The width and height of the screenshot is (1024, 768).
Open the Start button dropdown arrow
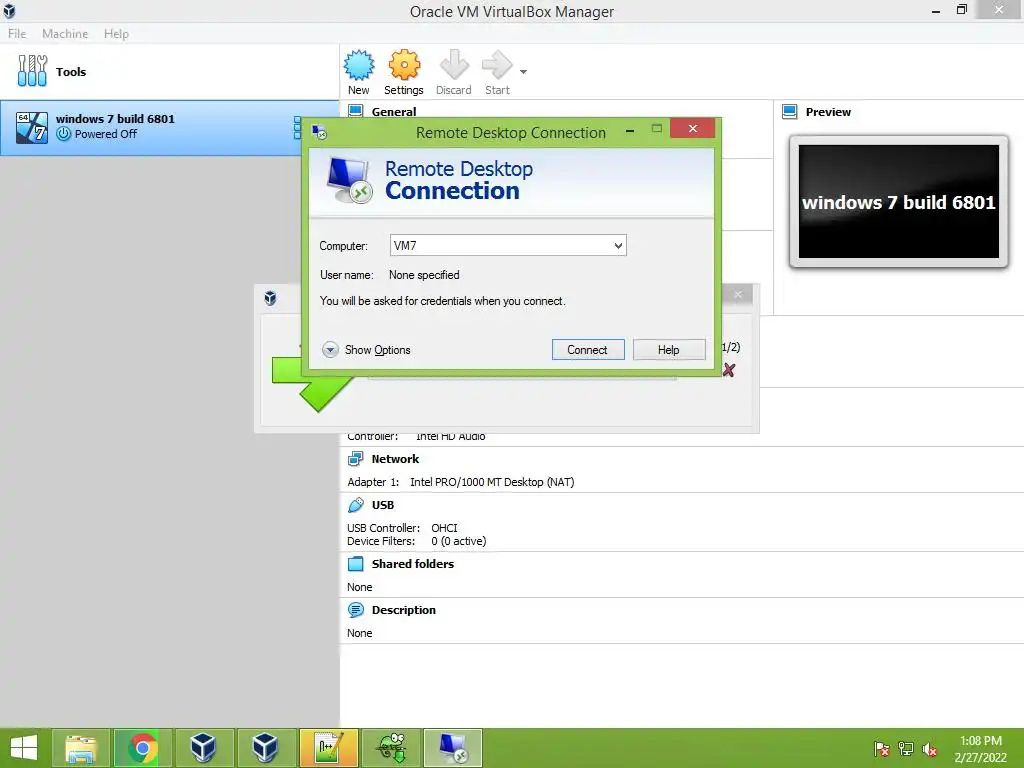pyautogui.click(x=523, y=72)
